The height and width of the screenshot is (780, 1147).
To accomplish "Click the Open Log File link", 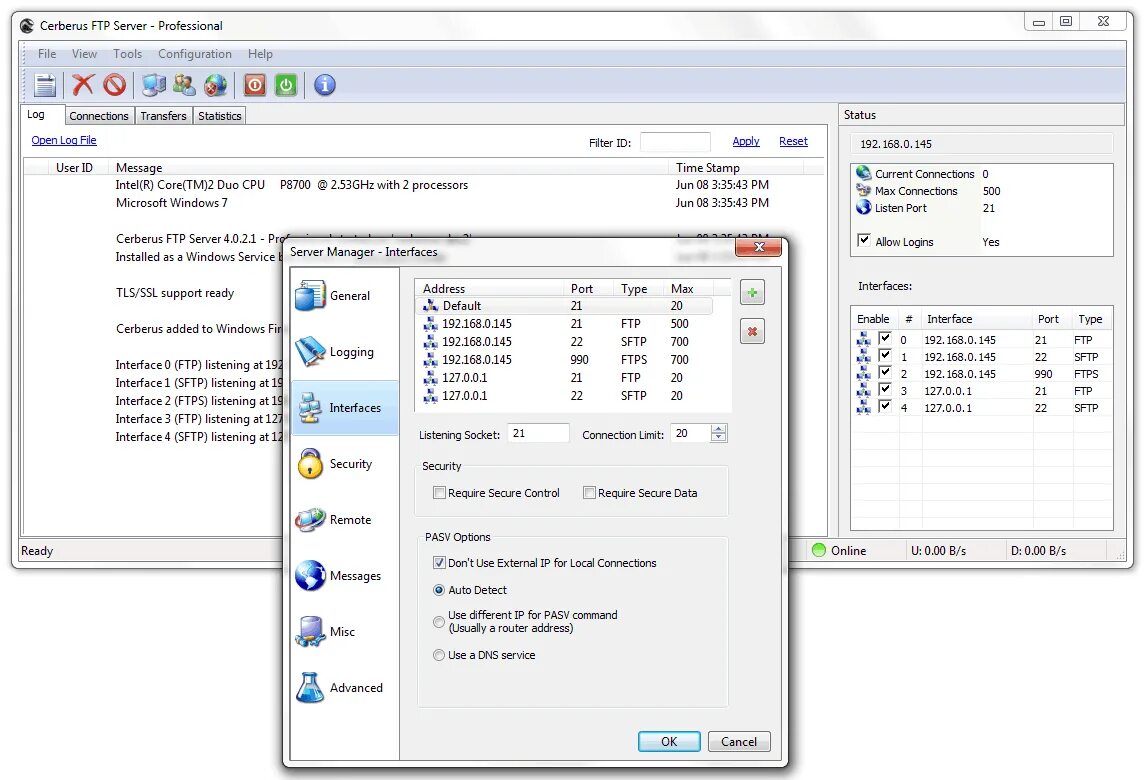I will tap(64, 140).
